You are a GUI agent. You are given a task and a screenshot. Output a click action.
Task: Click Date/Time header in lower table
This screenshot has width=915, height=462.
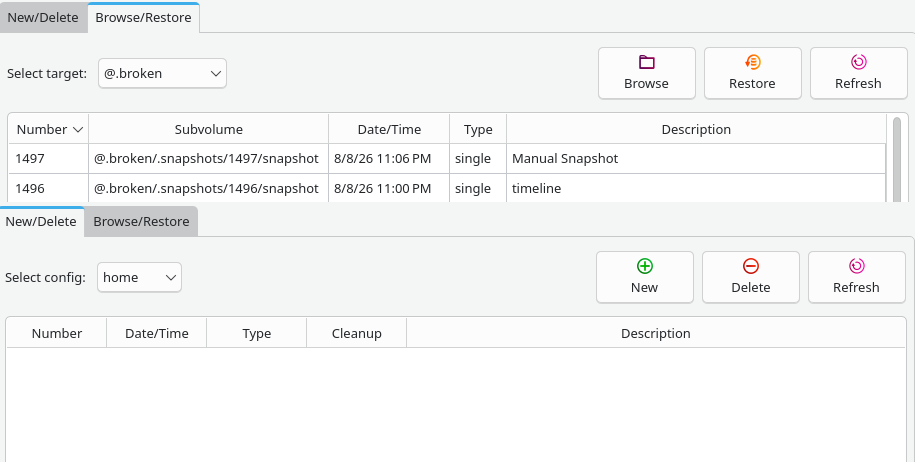tap(157, 334)
